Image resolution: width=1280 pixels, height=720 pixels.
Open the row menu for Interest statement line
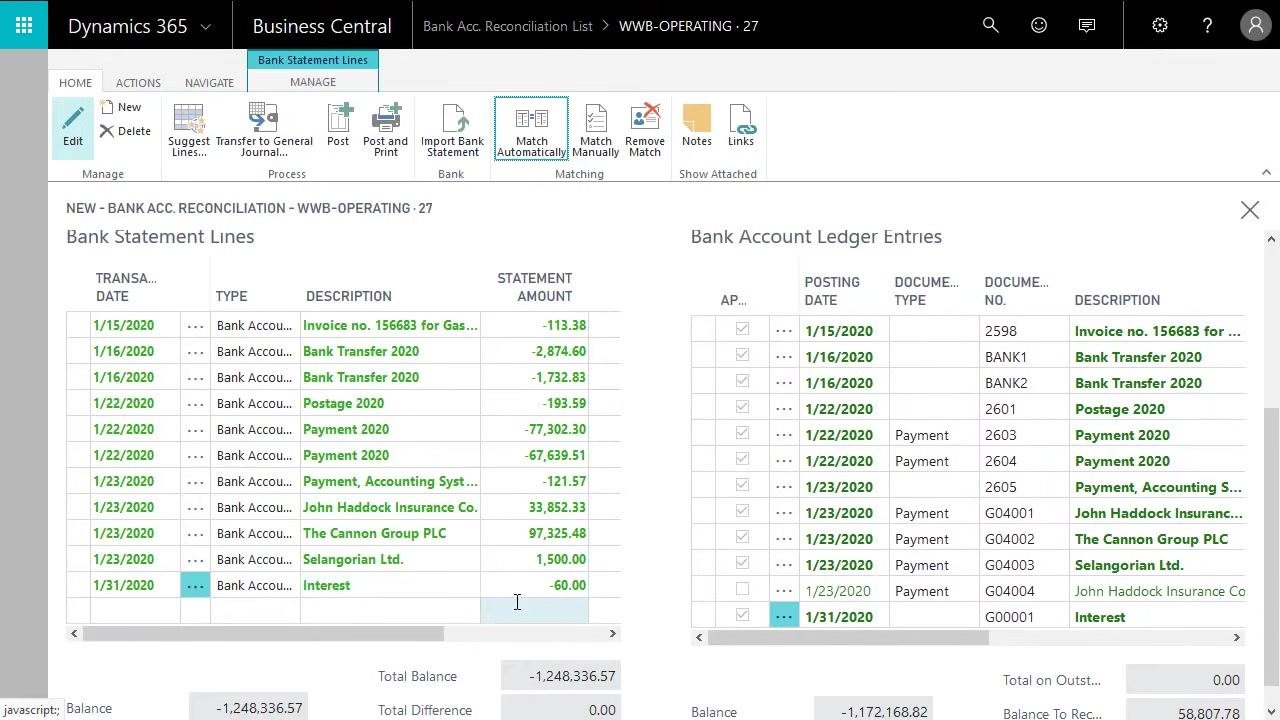[195, 585]
